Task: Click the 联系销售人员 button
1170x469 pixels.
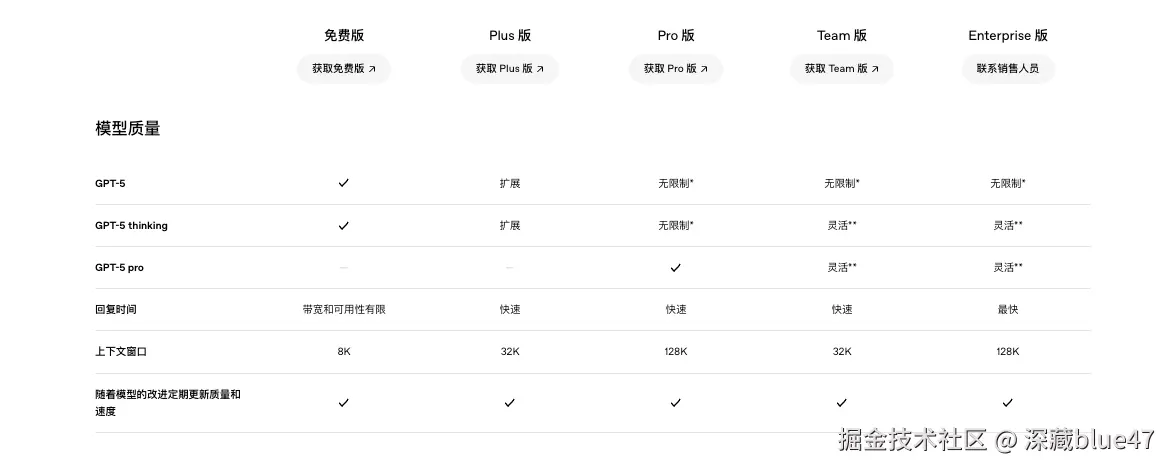Action: [1007, 69]
